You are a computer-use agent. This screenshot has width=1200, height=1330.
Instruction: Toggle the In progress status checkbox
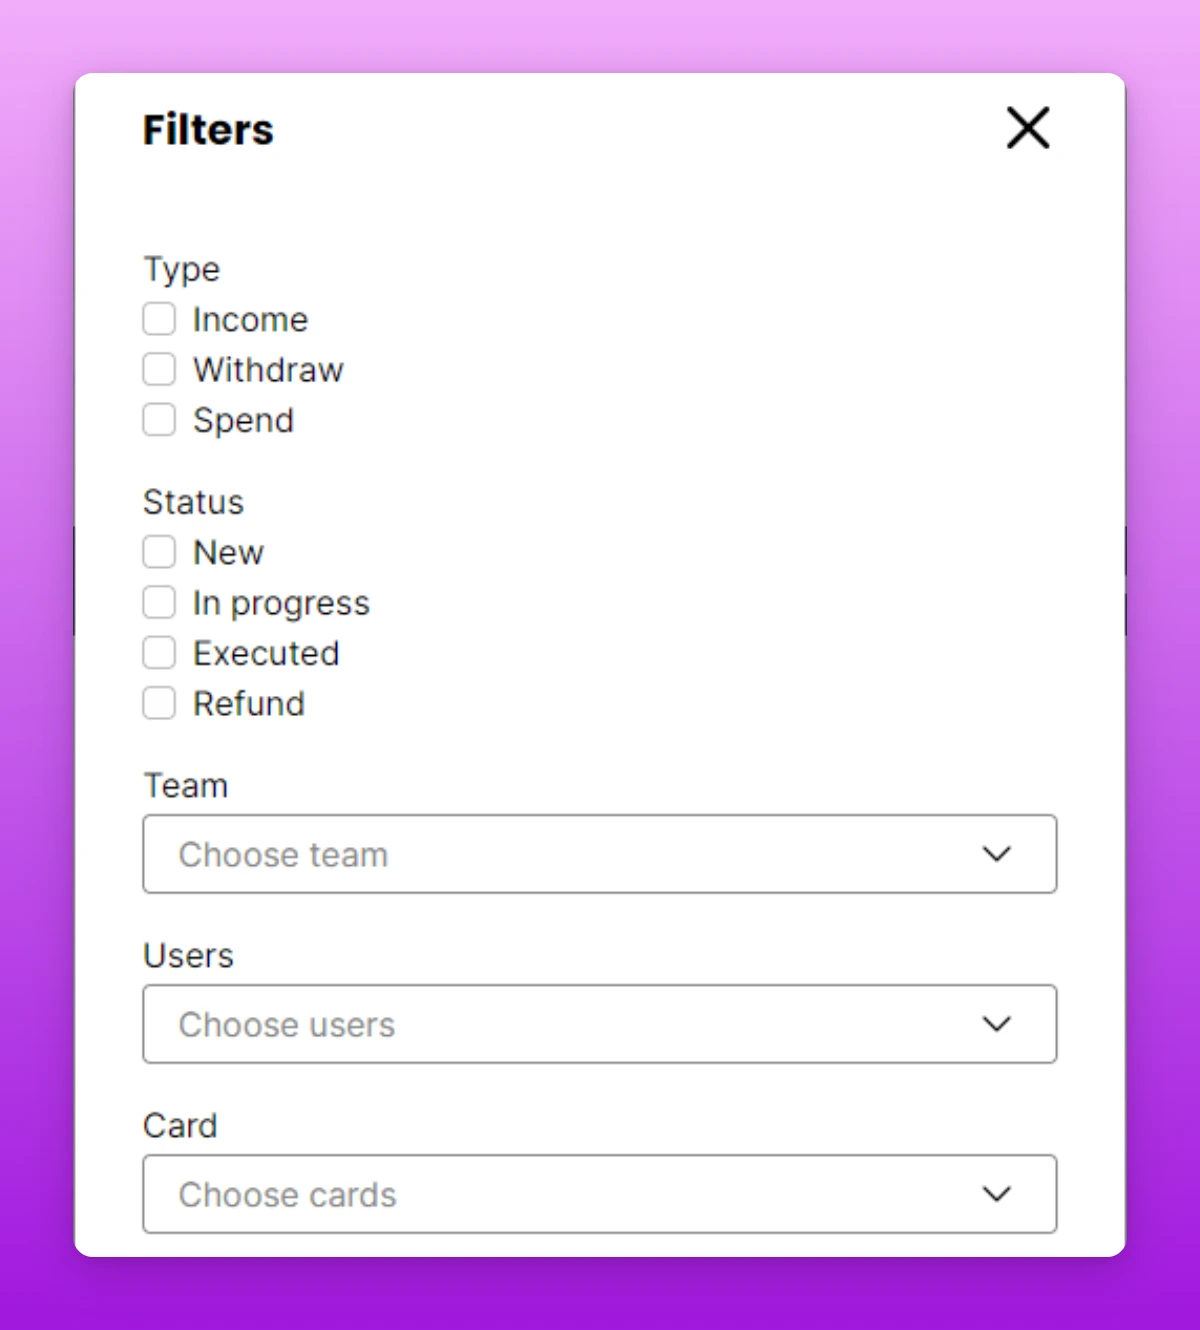(159, 602)
